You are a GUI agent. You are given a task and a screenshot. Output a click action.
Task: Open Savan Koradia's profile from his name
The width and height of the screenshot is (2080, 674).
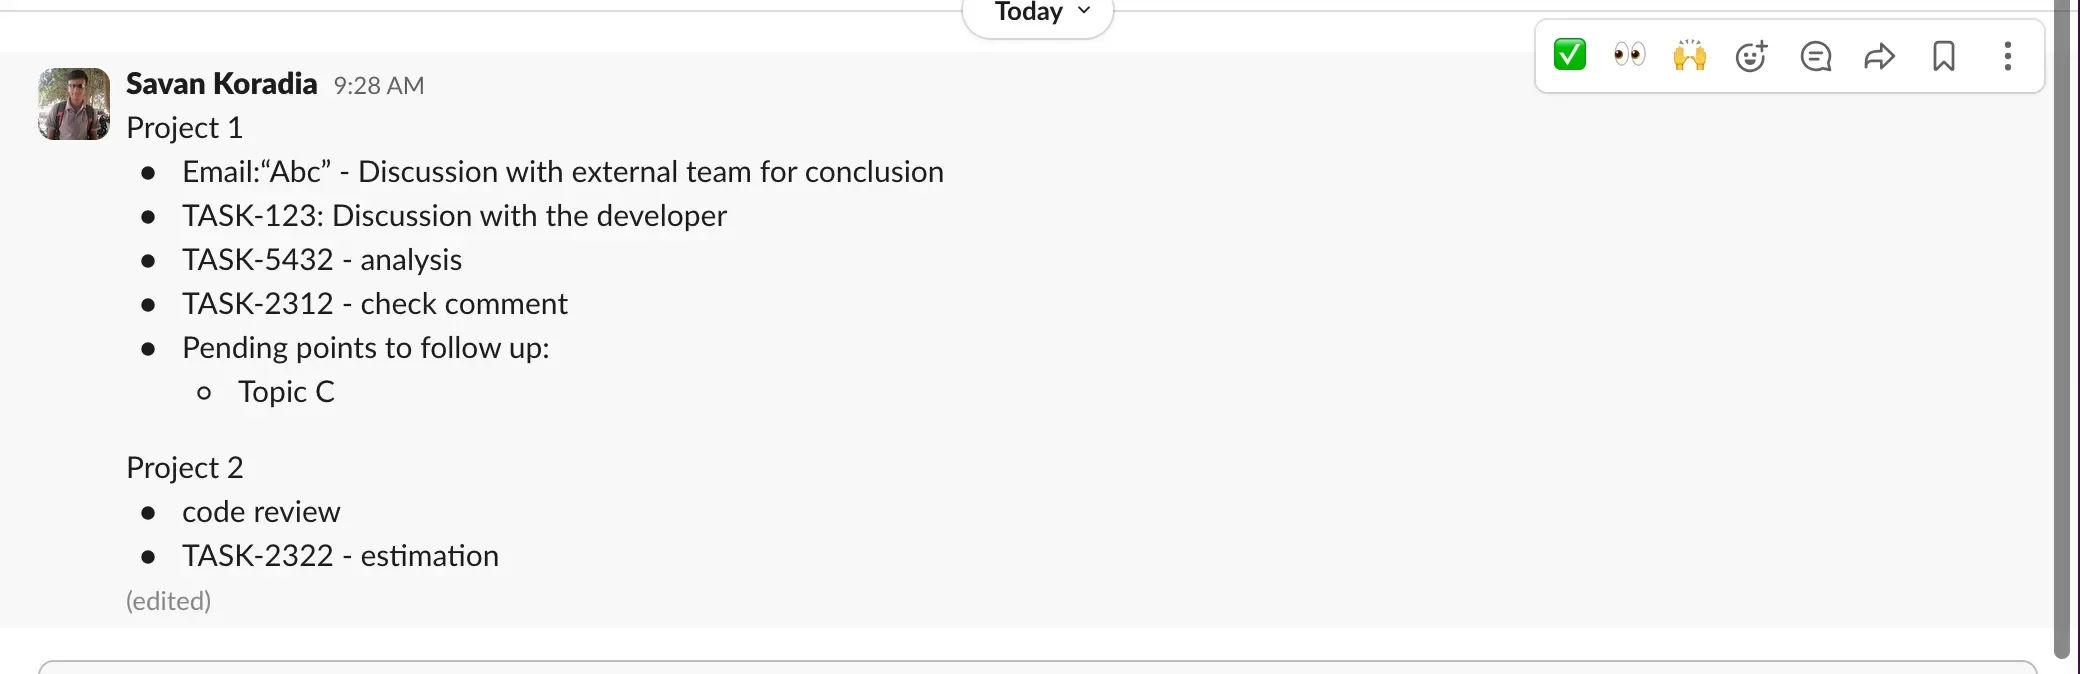pyautogui.click(x=221, y=84)
